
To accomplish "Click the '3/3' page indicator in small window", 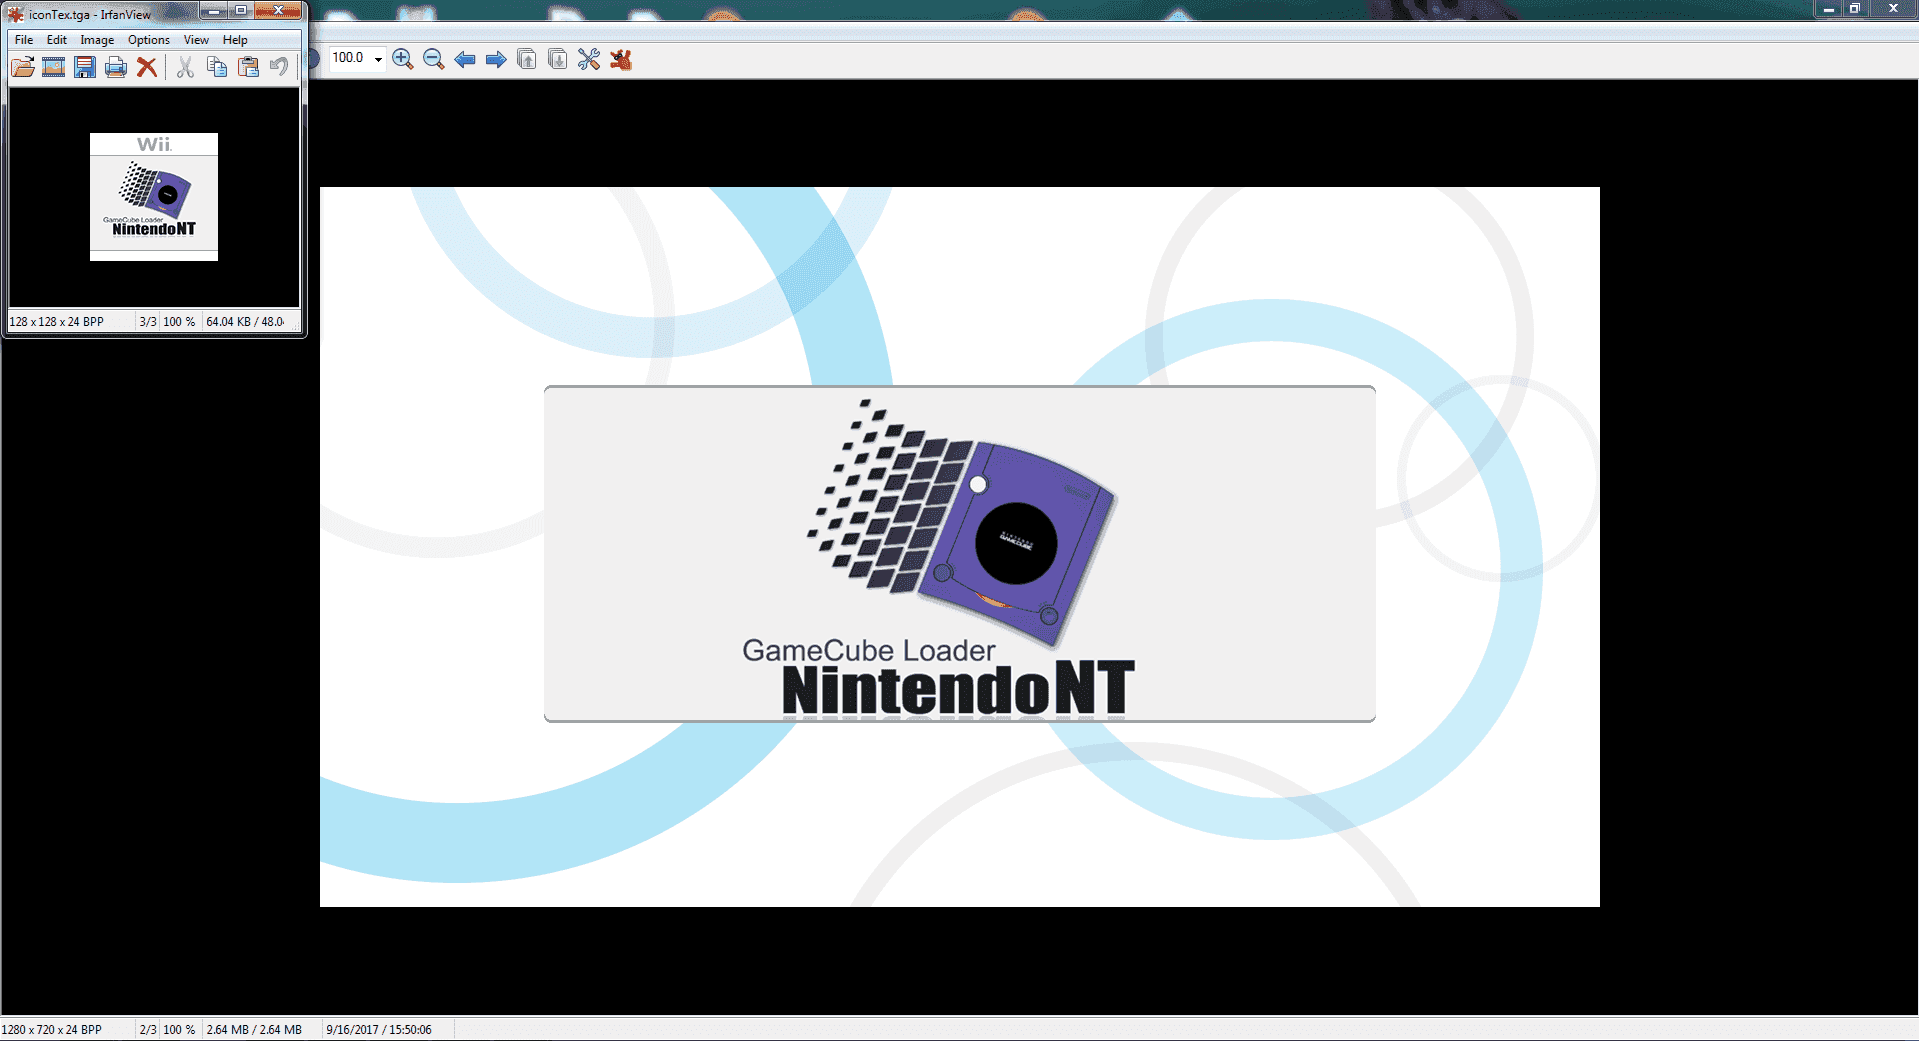I will (x=148, y=322).
